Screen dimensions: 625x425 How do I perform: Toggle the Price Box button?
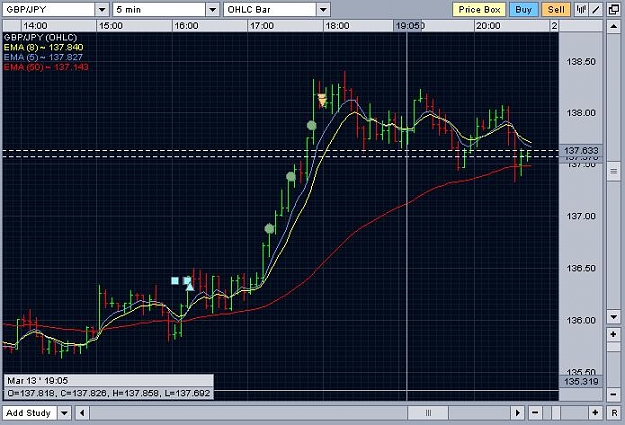pos(479,10)
